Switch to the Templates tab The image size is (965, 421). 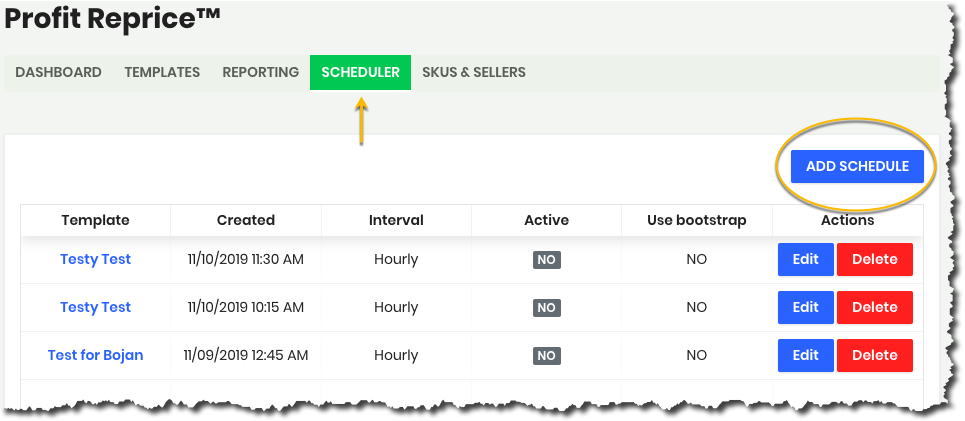click(162, 73)
